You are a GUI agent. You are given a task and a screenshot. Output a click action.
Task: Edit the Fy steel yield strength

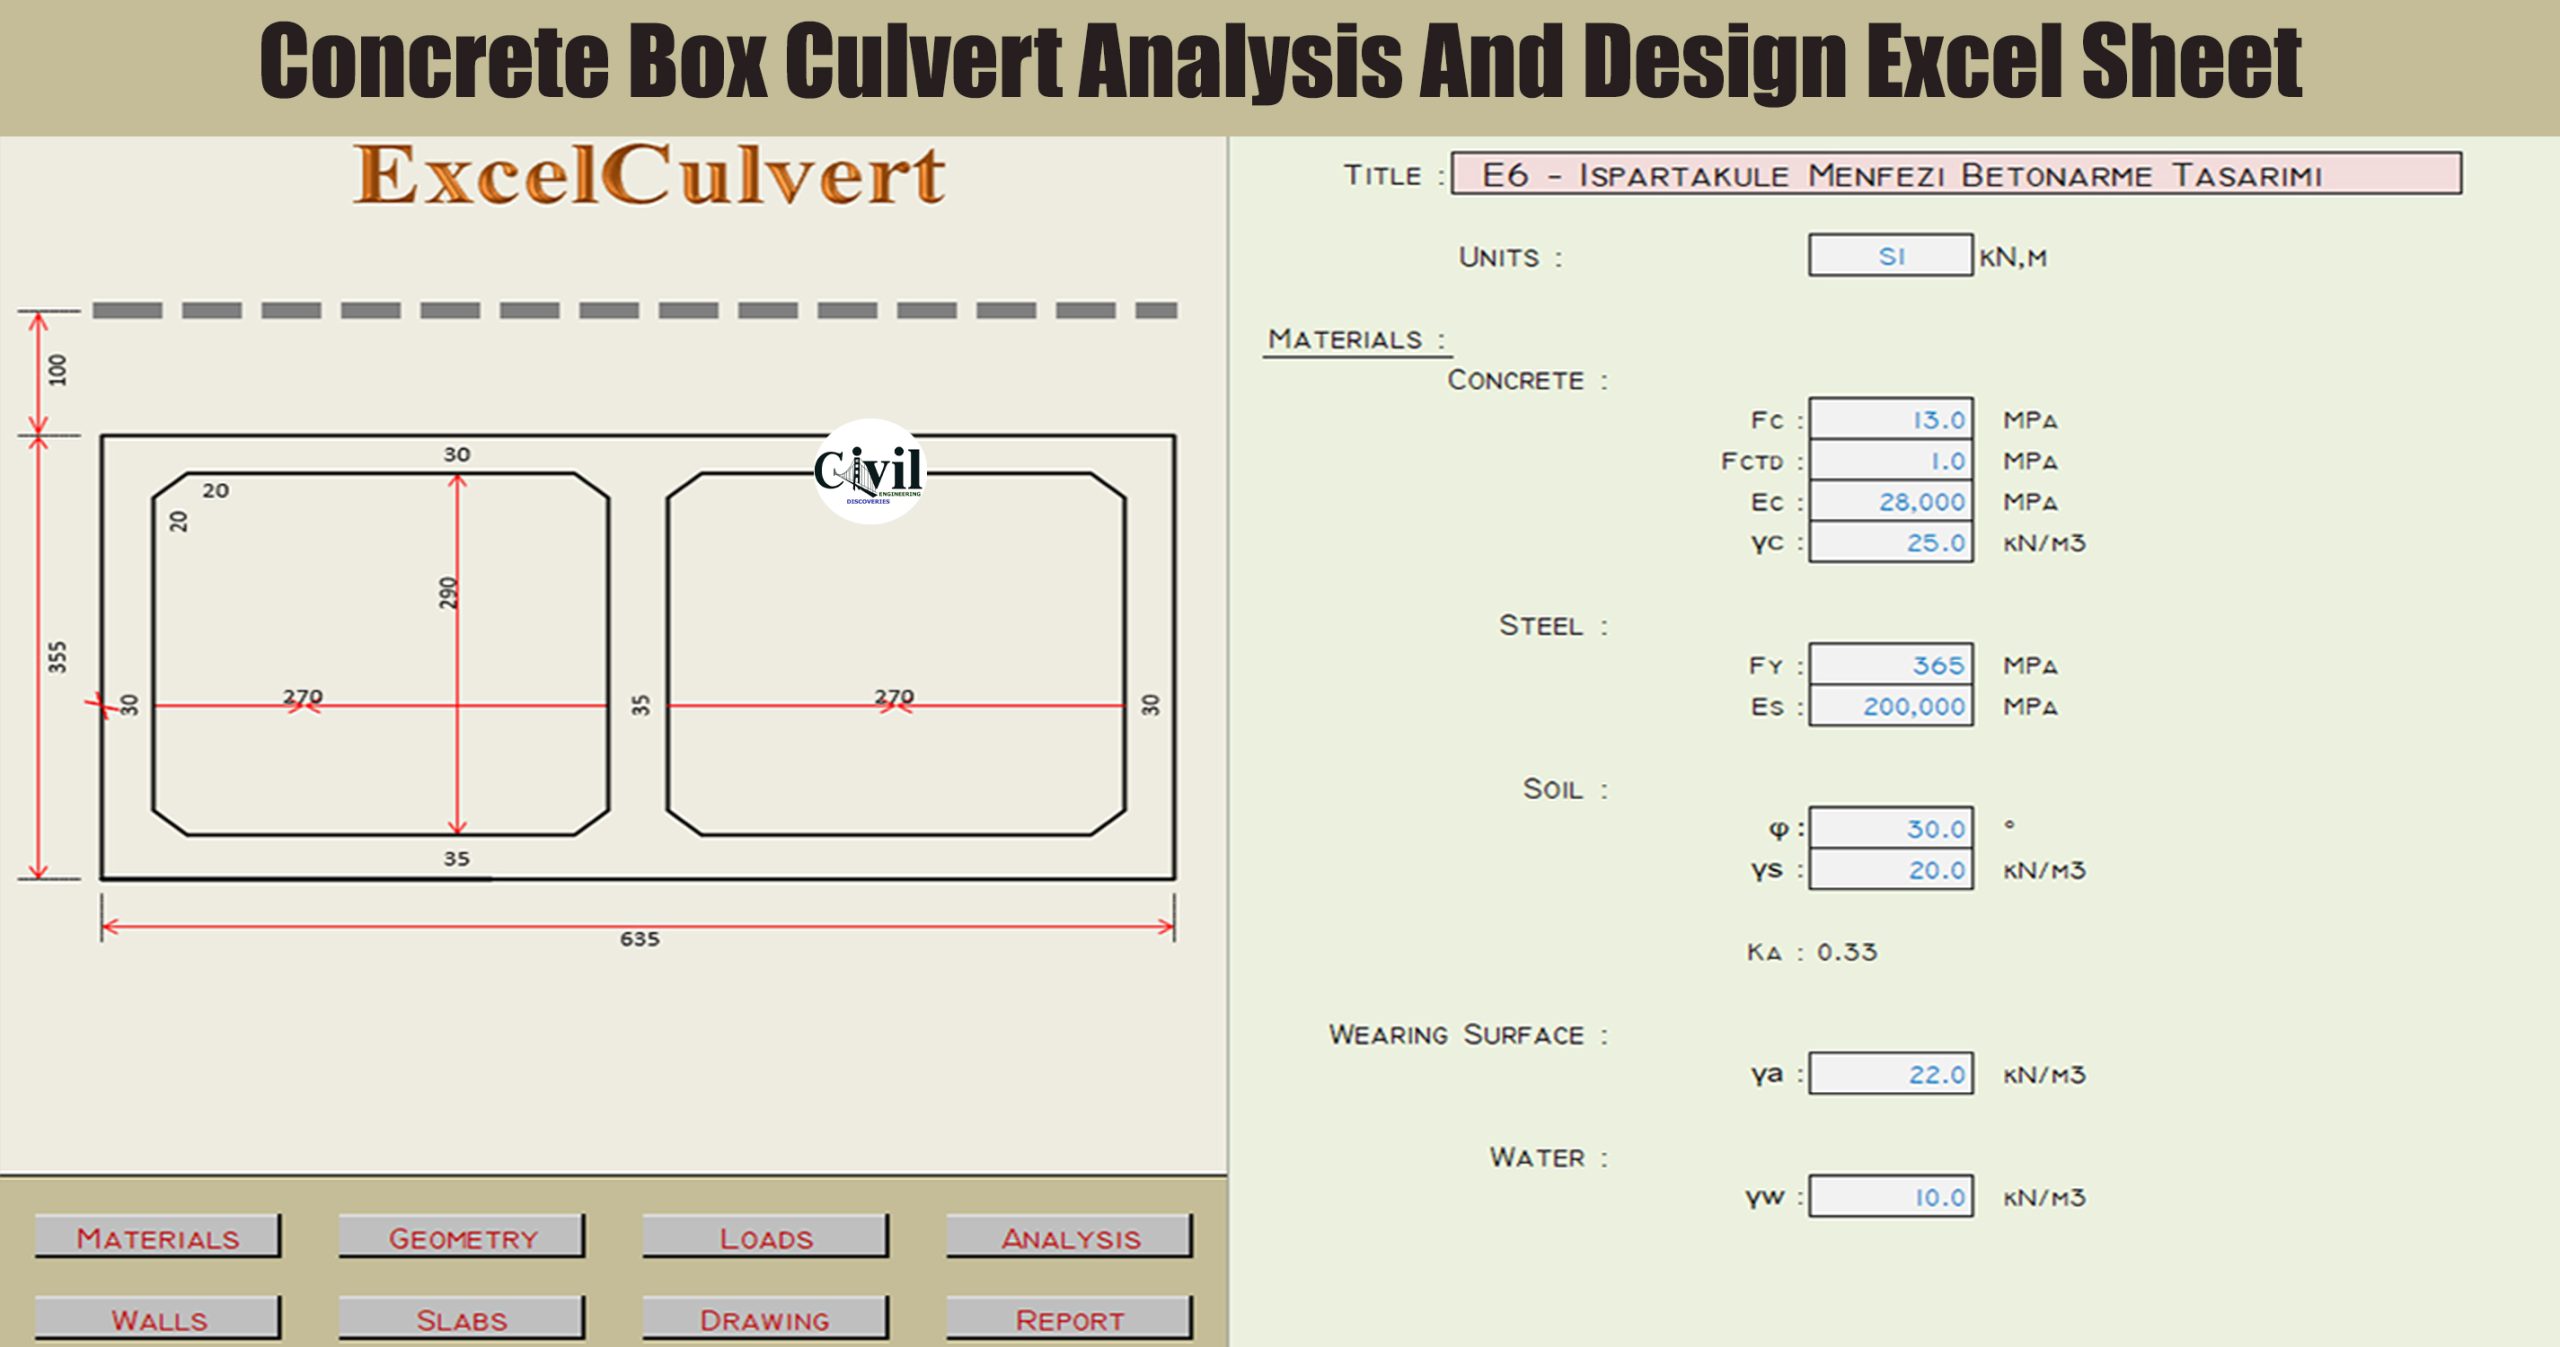point(1890,664)
